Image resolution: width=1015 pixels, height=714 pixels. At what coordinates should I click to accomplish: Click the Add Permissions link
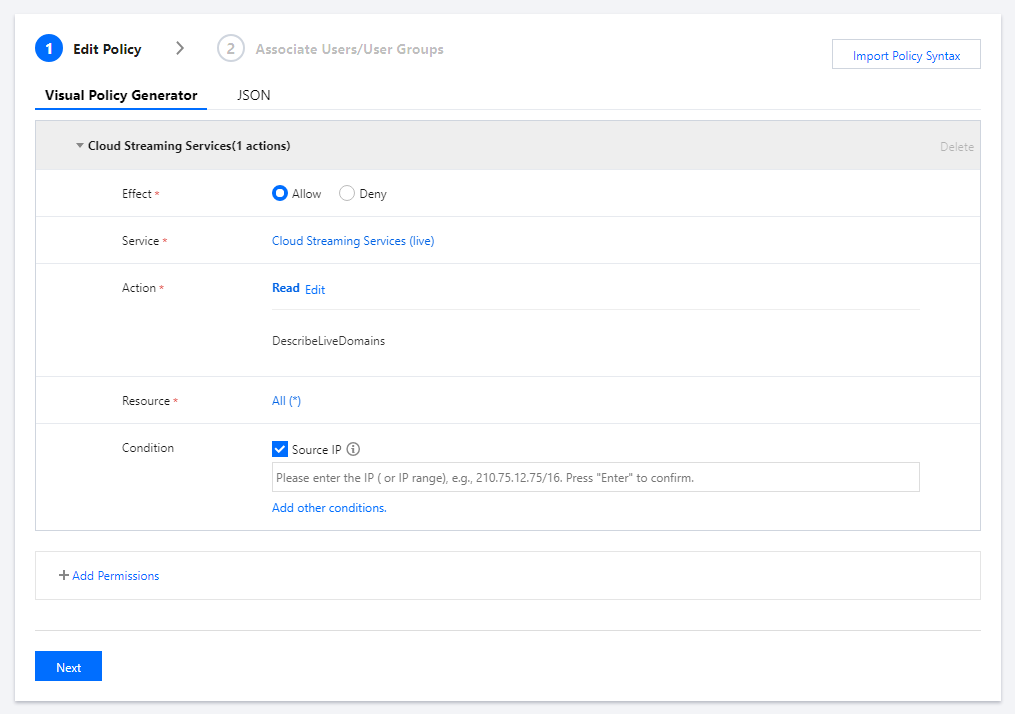[x=115, y=576]
